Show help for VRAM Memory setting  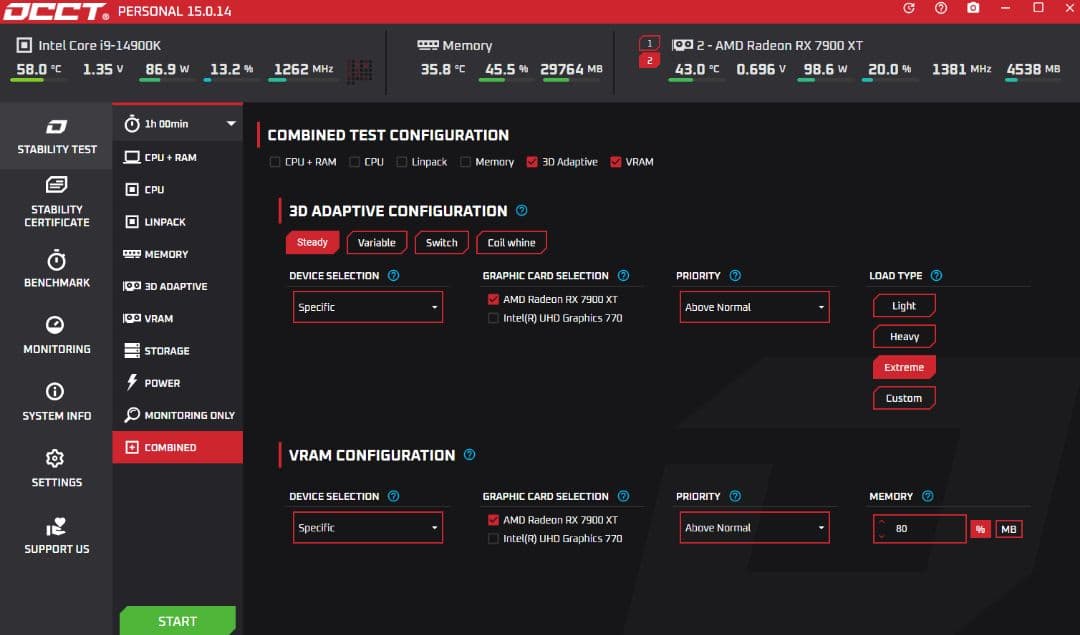(x=928, y=496)
